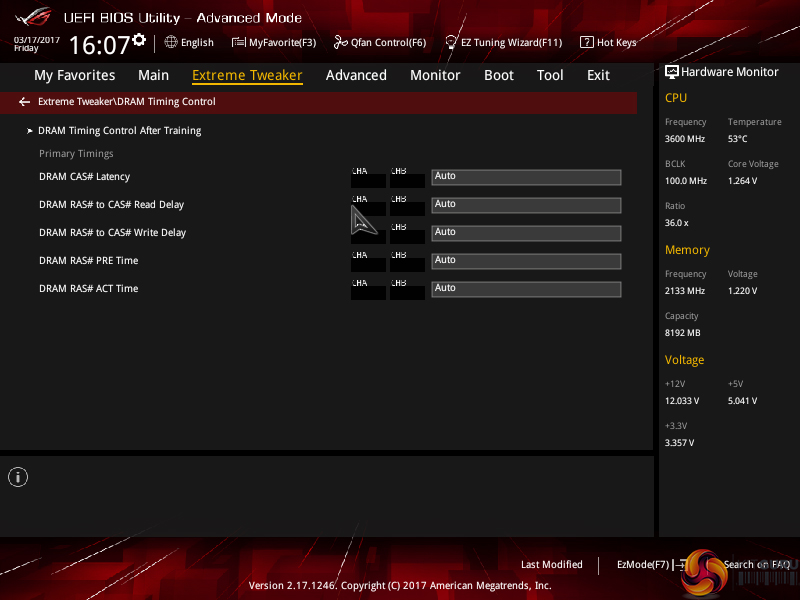Click the Memory frequency 2133 MHz value
Image resolution: width=800 pixels, height=600 pixels.
(x=685, y=291)
